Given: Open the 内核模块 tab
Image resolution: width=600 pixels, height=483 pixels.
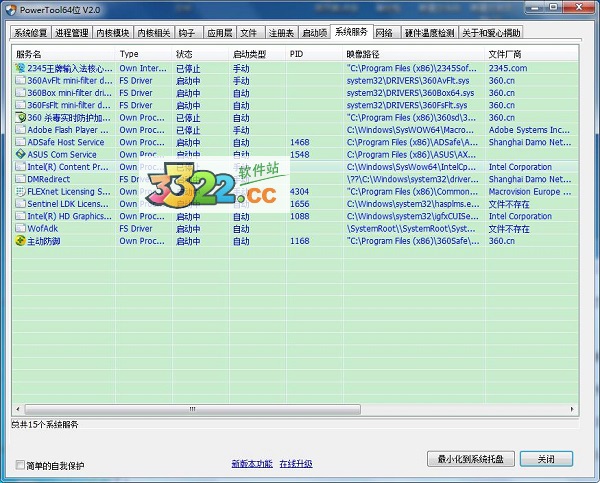Looking at the screenshot, I should [112, 33].
